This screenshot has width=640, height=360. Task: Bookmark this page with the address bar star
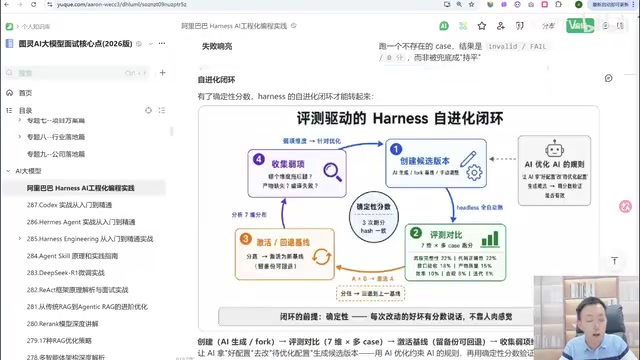[472, 4]
